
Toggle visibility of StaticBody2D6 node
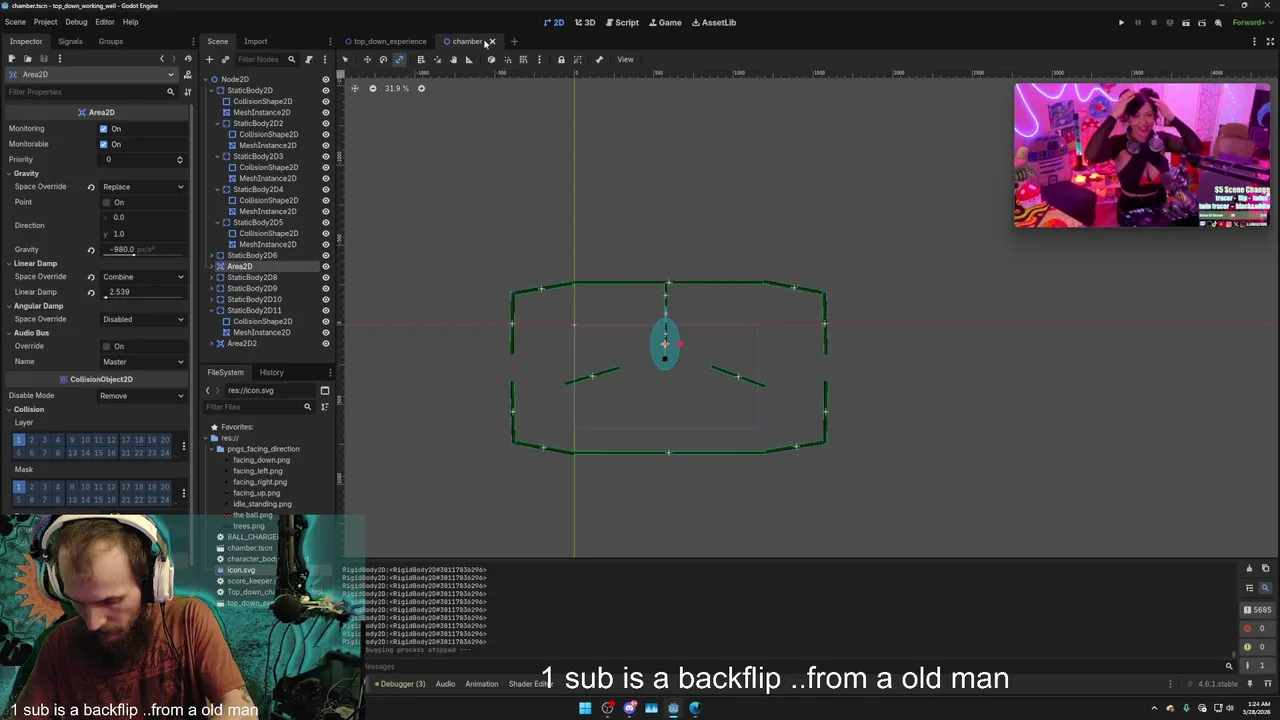click(x=325, y=255)
